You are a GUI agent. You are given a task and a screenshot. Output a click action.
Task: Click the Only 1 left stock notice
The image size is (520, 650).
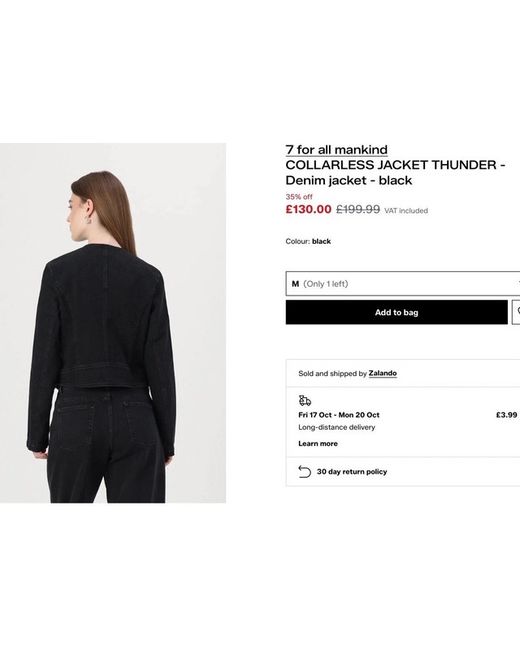click(326, 284)
